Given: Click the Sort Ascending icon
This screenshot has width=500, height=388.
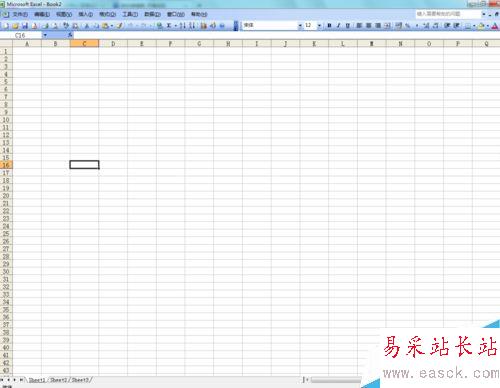Looking at the screenshot, I should (x=183, y=26).
